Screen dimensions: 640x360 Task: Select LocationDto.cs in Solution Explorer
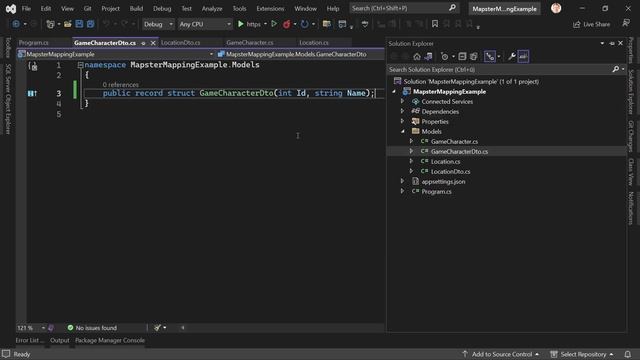[451, 171]
